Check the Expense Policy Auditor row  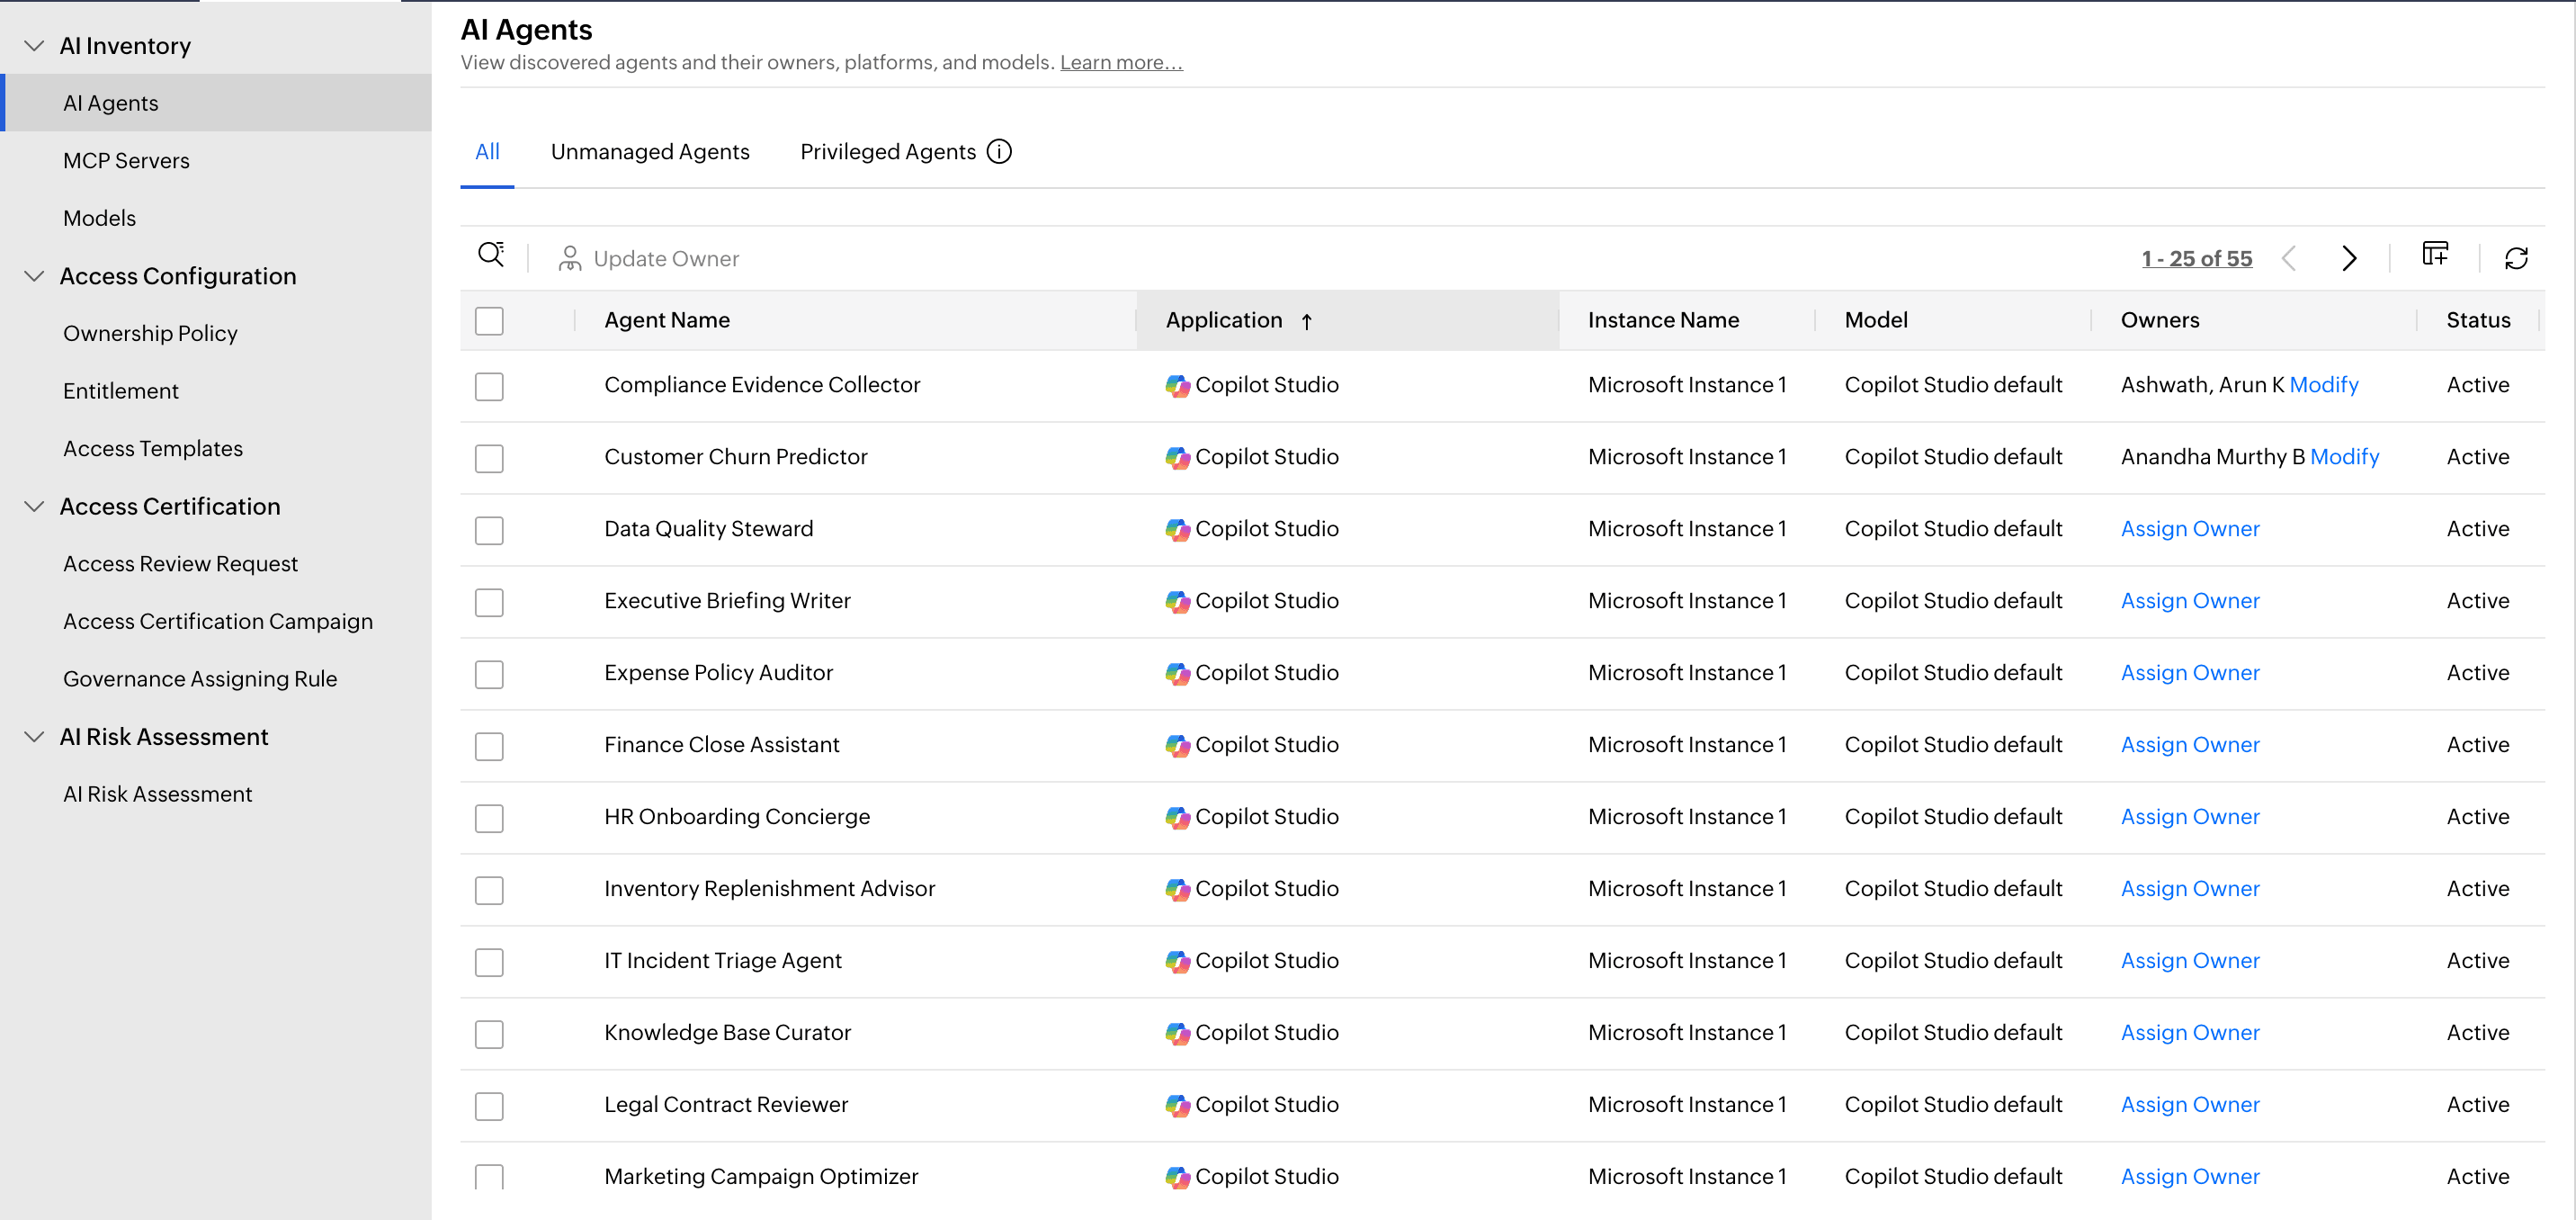tap(489, 674)
